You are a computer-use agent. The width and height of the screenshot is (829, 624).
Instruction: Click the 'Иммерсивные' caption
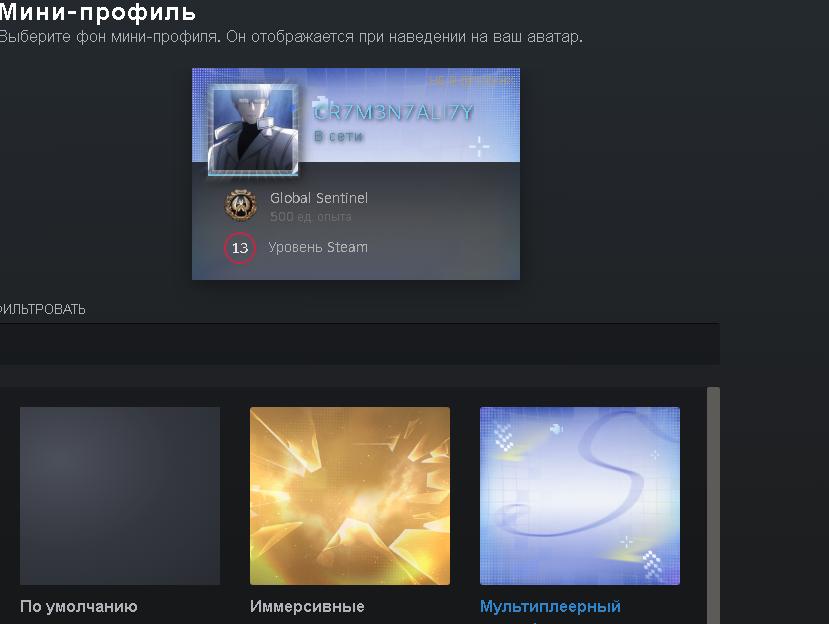coord(307,606)
